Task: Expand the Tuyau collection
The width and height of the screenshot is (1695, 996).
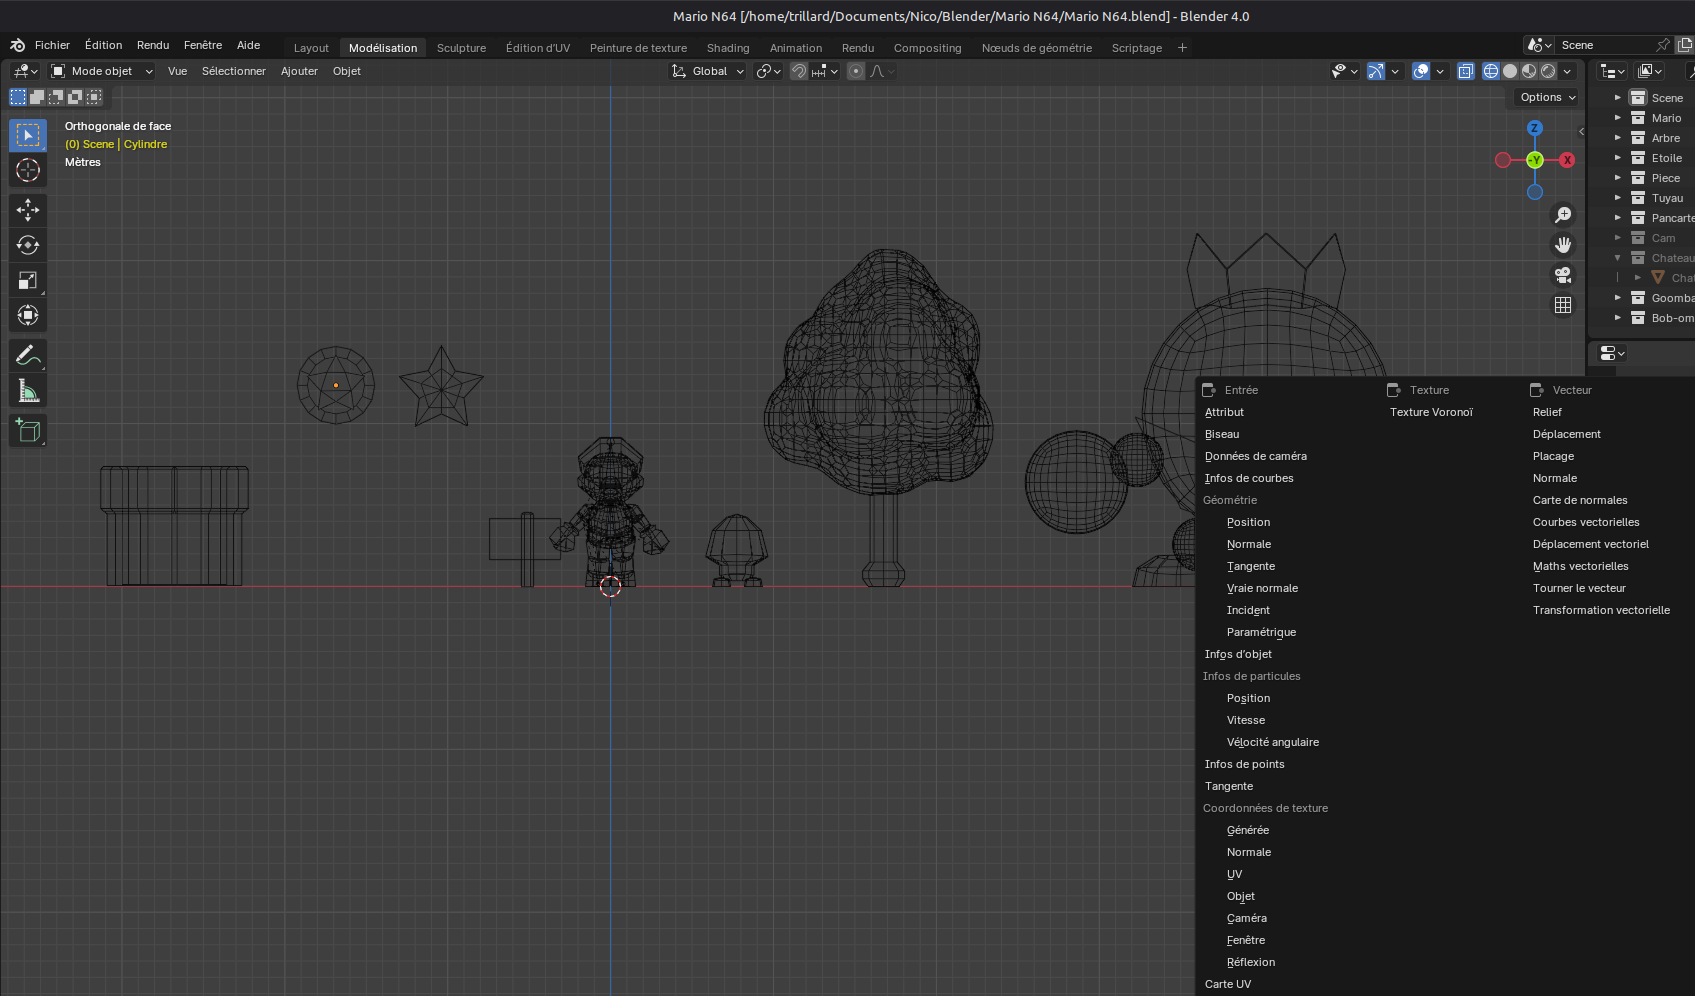Action: point(1618,198)
